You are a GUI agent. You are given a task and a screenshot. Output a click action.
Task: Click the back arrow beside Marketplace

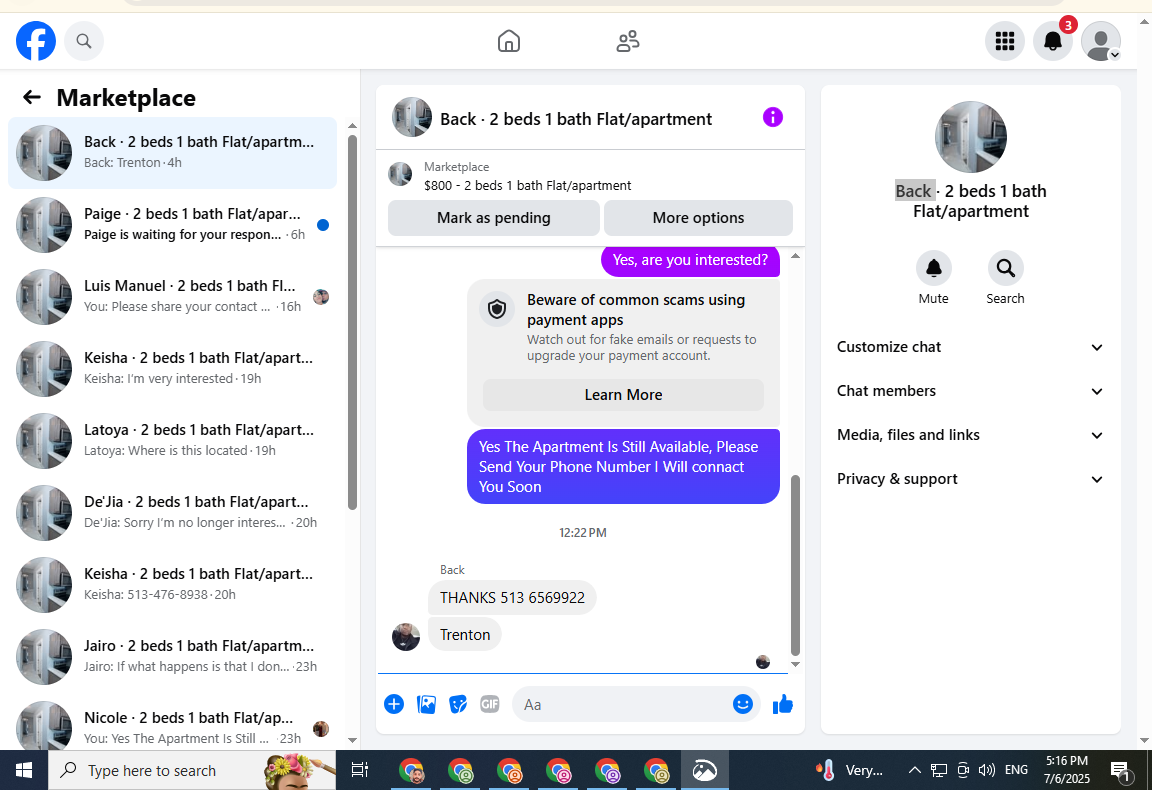click(x=32, y=97)
